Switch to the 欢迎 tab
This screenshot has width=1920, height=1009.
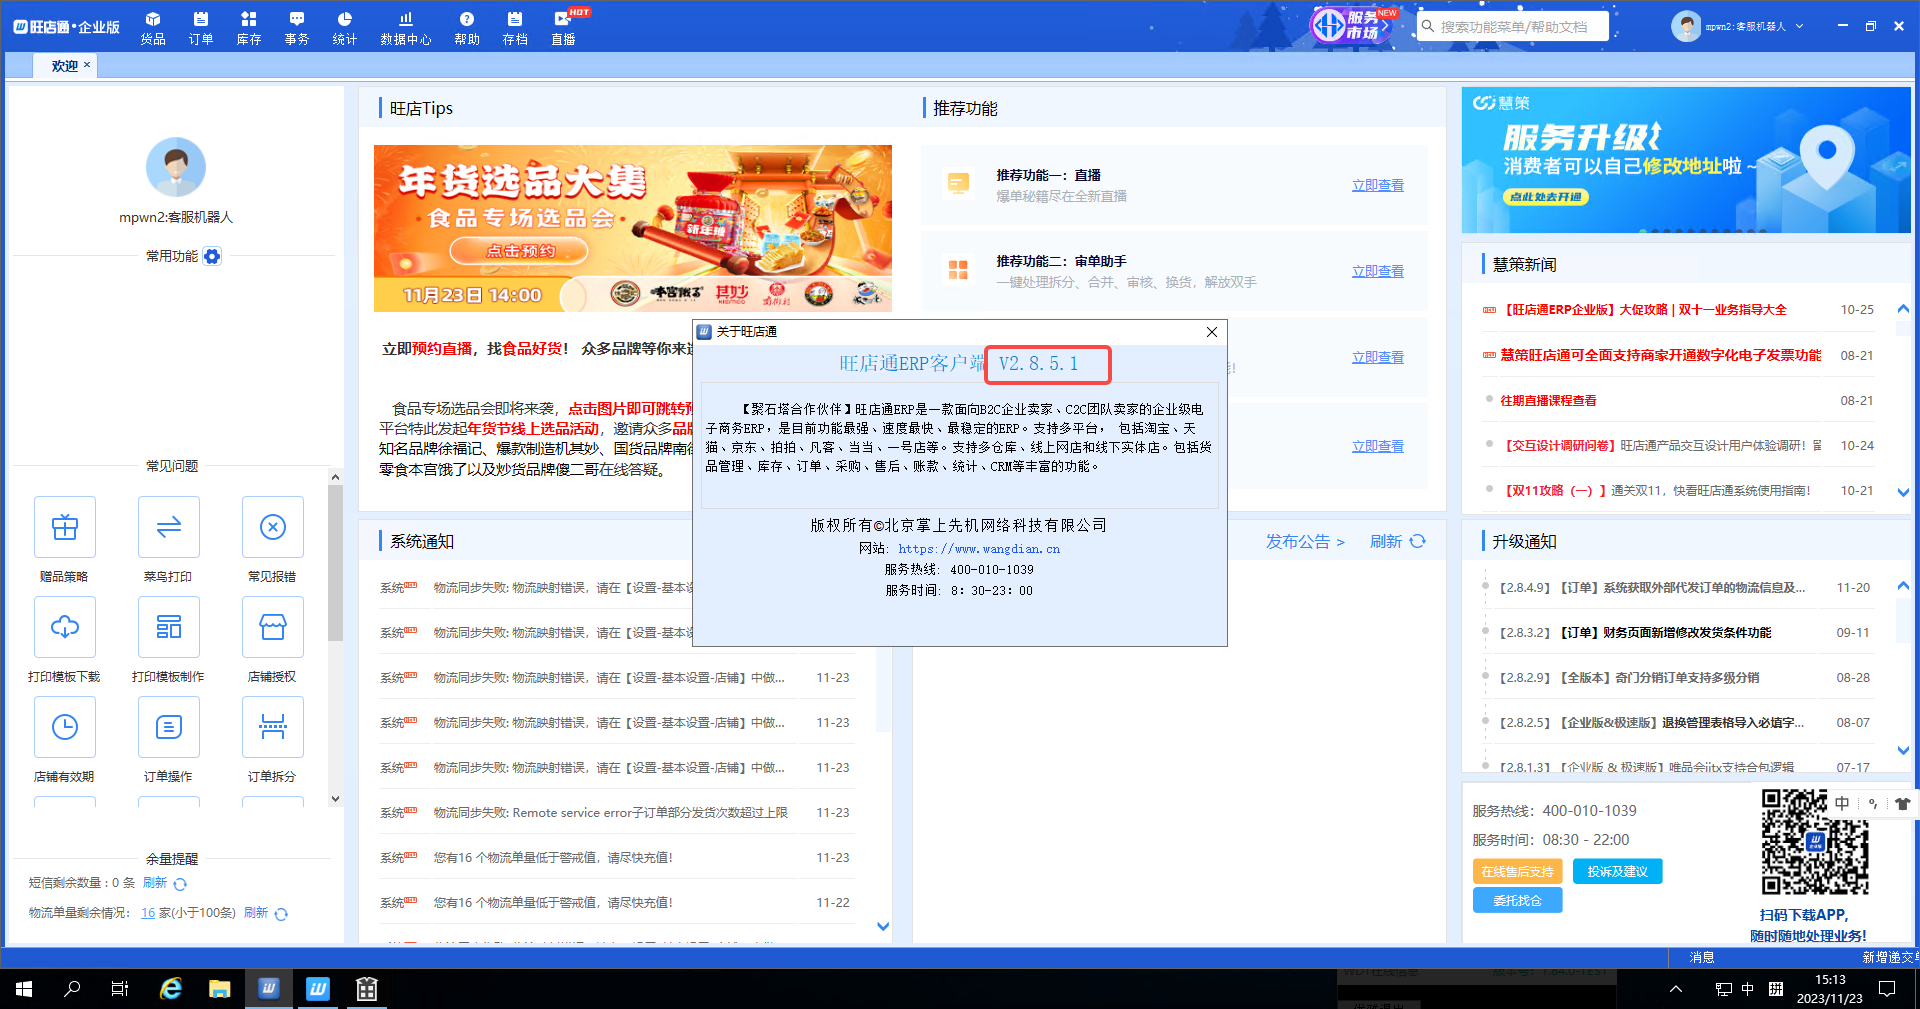pyautogui.click(x=64, y=65)
